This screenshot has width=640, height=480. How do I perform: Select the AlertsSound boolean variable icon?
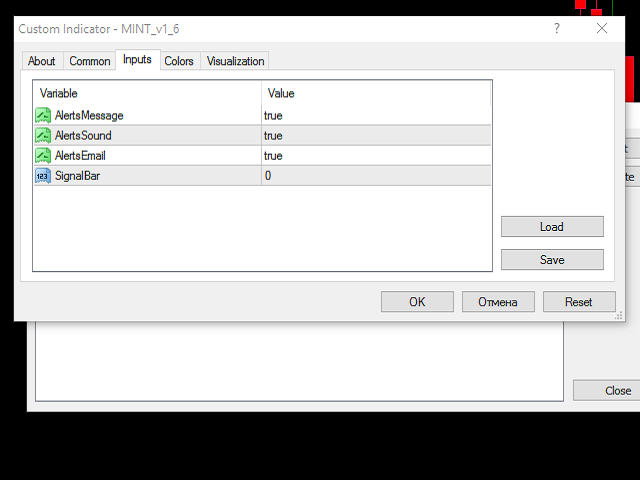pos(43,136)
